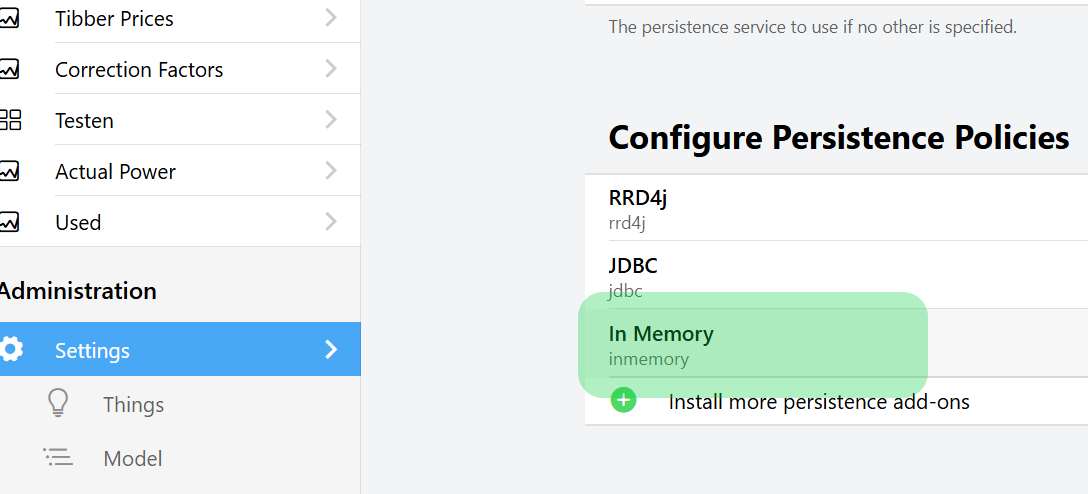This screenshot has height=494, width=1088.
Task: Click the Correction Factors chart icon
Action: click(x=9, y=69)
